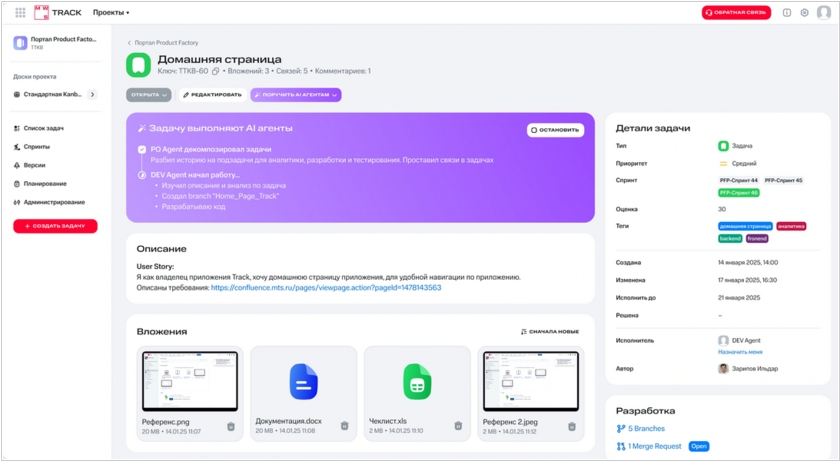Open the Проекты menu
This screenshot has height=461, width=840.
(111, 13)
